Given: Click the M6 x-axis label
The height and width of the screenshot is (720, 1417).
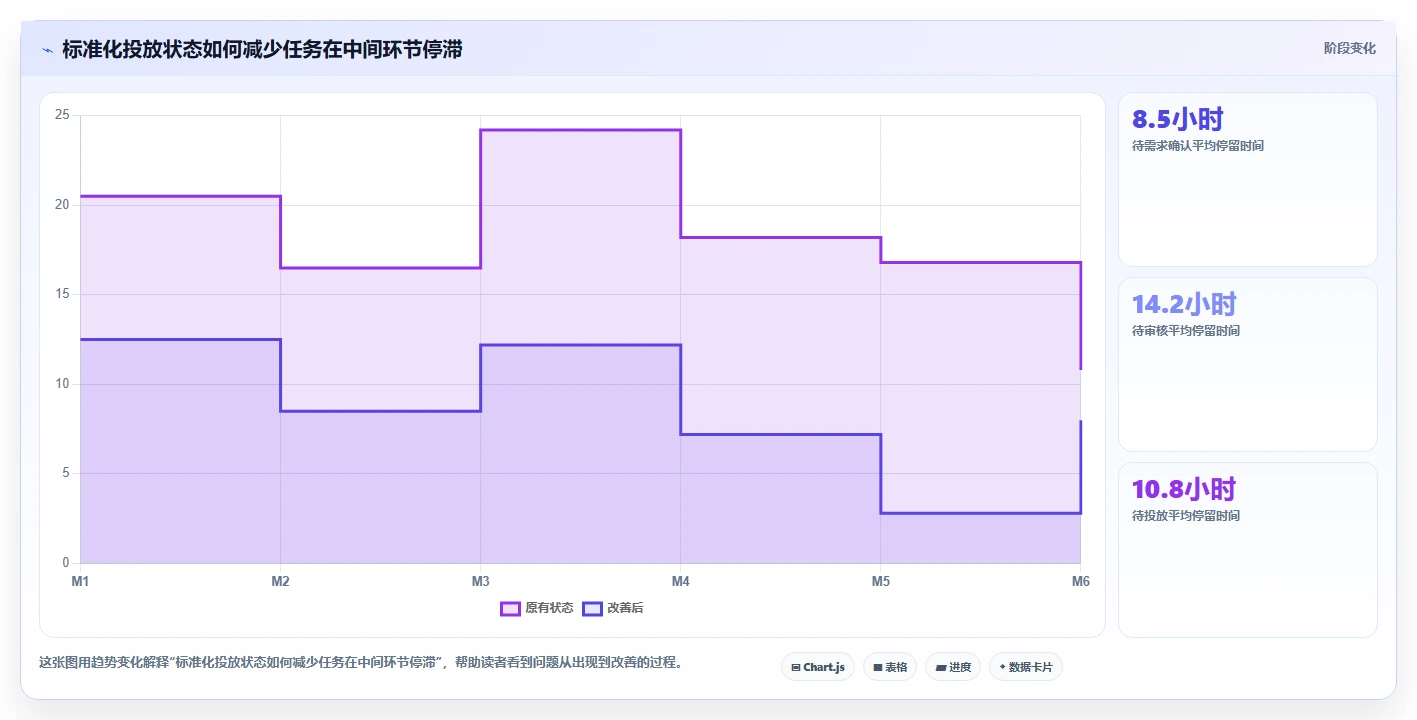Looking at the screenshot, I should point(1081,581).
